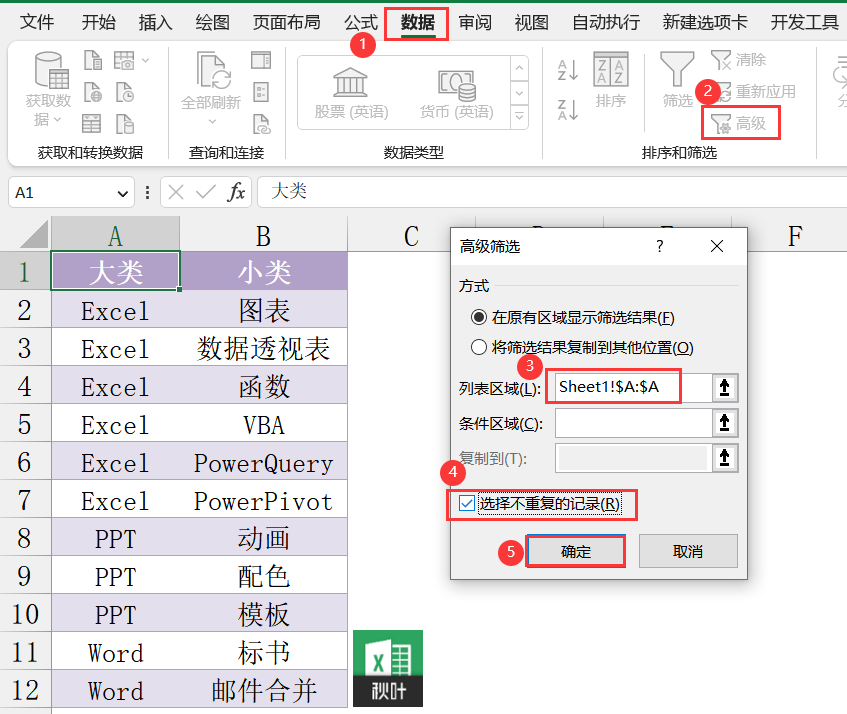Viewport: 847px width, 714px height.
Task: Select column A header
Action: pyautogui.click(x=115, y=234)
